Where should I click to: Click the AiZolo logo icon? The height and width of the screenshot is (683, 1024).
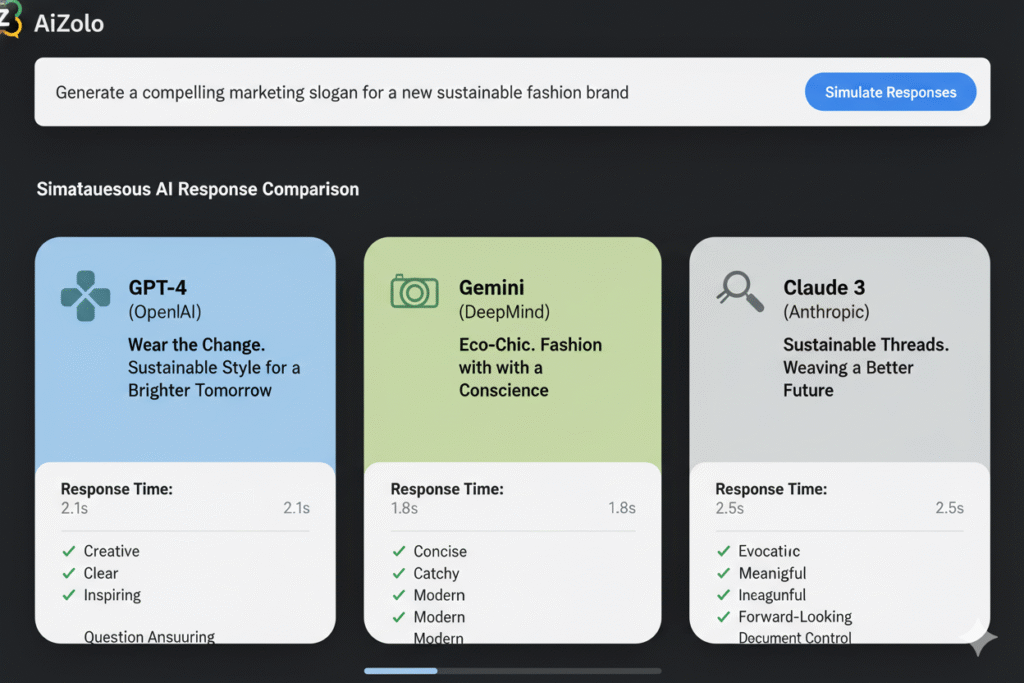click(10, 18)
